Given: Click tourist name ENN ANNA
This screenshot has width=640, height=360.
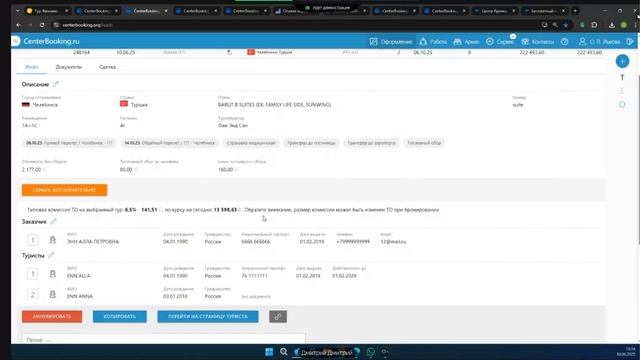Looking at the screenshot, I should click(x=80, y=296).
